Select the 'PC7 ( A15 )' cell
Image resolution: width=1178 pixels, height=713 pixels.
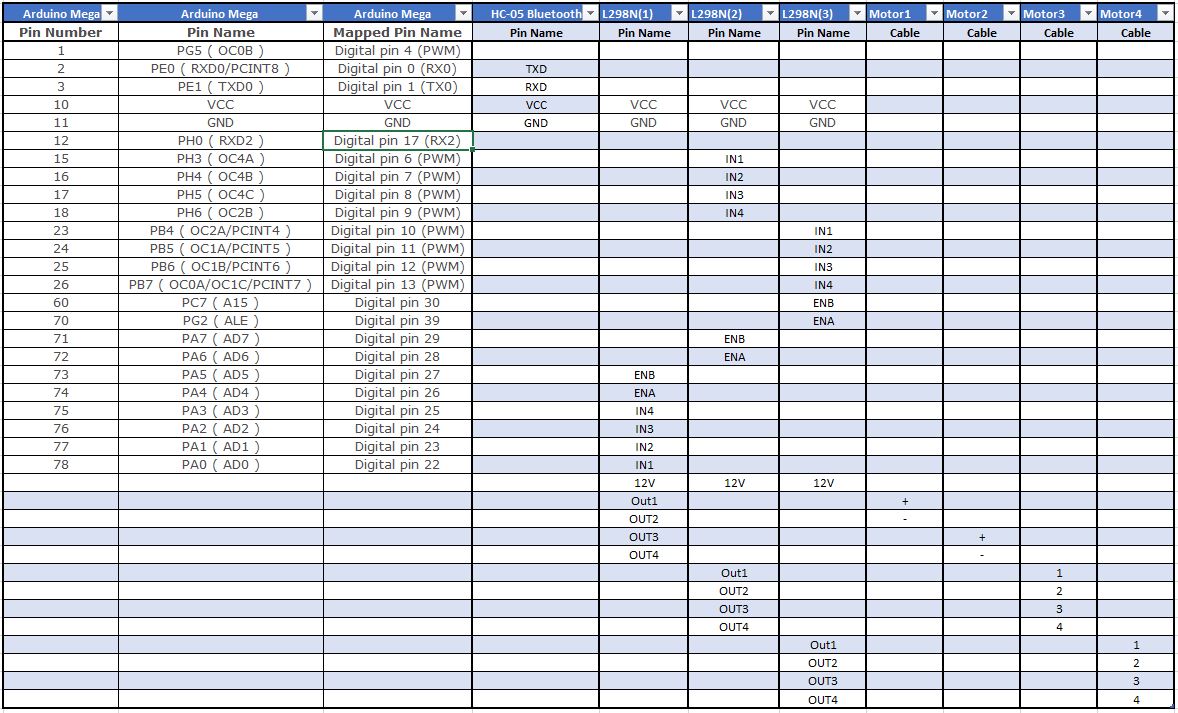tap(221, 303)
